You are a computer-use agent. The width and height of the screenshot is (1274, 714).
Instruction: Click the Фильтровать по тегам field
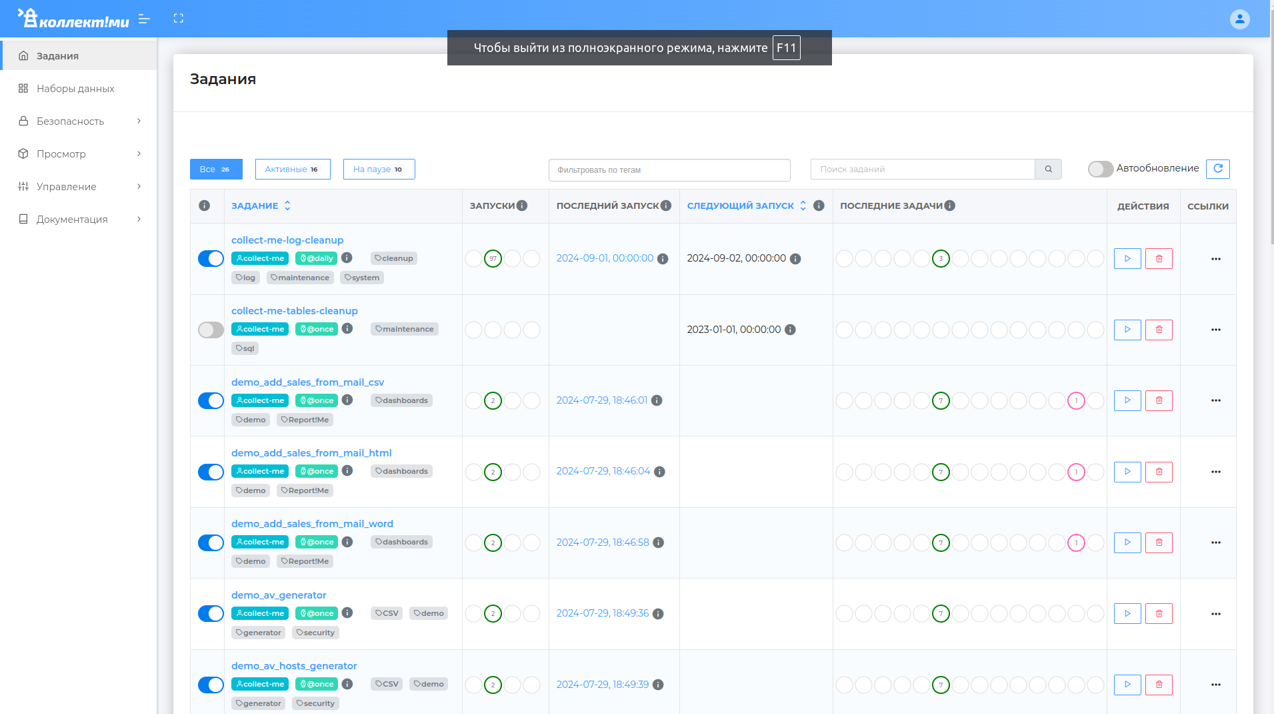pyautogui.click(x=669, y=170)
